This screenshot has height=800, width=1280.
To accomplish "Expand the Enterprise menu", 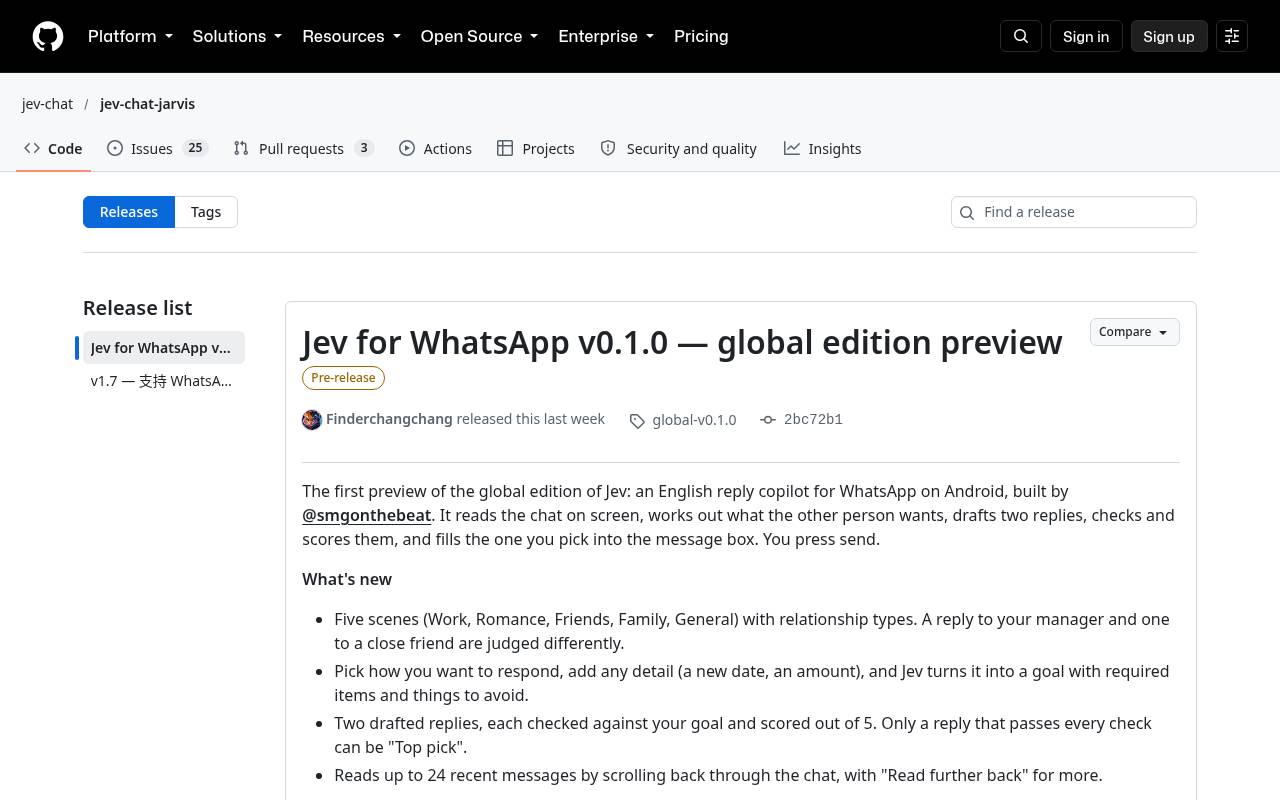I will (x=606, y=36).
